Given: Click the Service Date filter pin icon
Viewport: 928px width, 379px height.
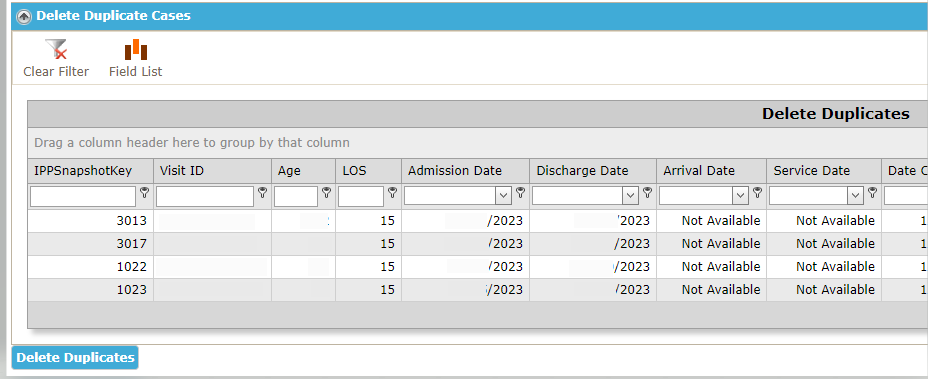Looking at the screenshot, I should (x=872, y=192).
